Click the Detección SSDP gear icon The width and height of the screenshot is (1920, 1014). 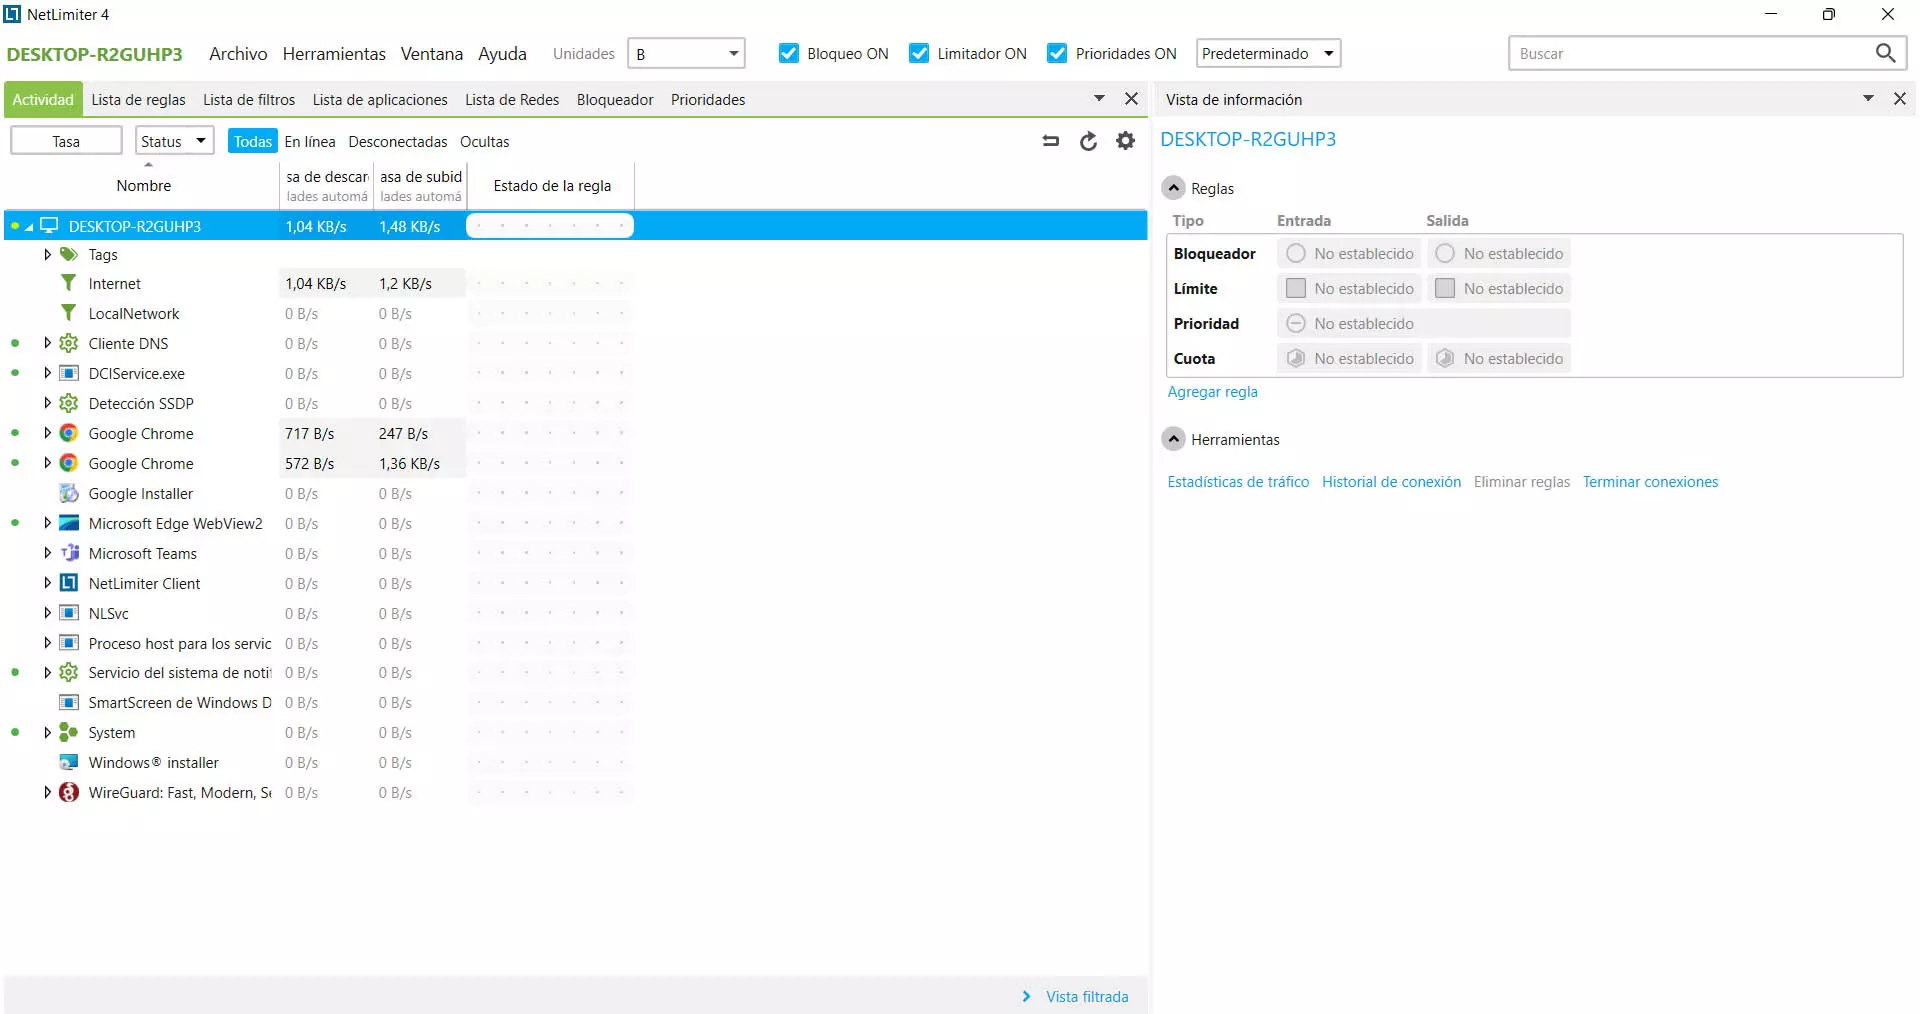68,403
